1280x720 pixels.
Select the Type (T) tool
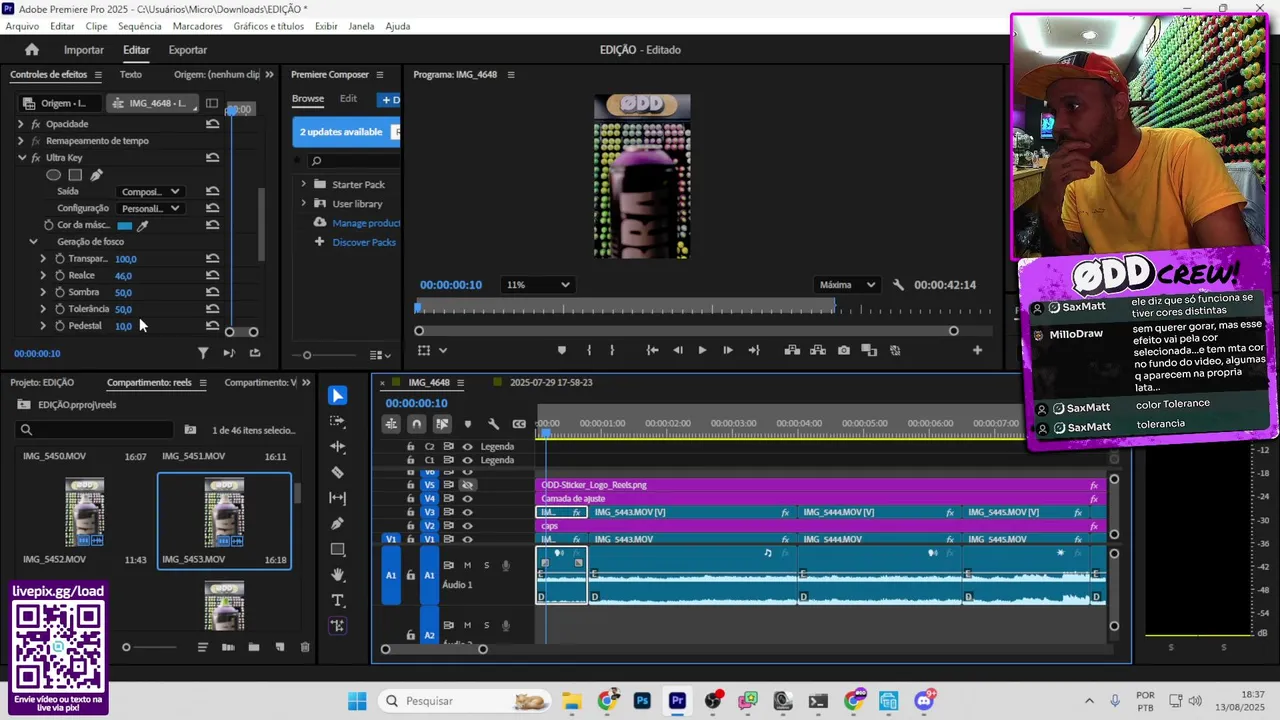pos(337,600)
